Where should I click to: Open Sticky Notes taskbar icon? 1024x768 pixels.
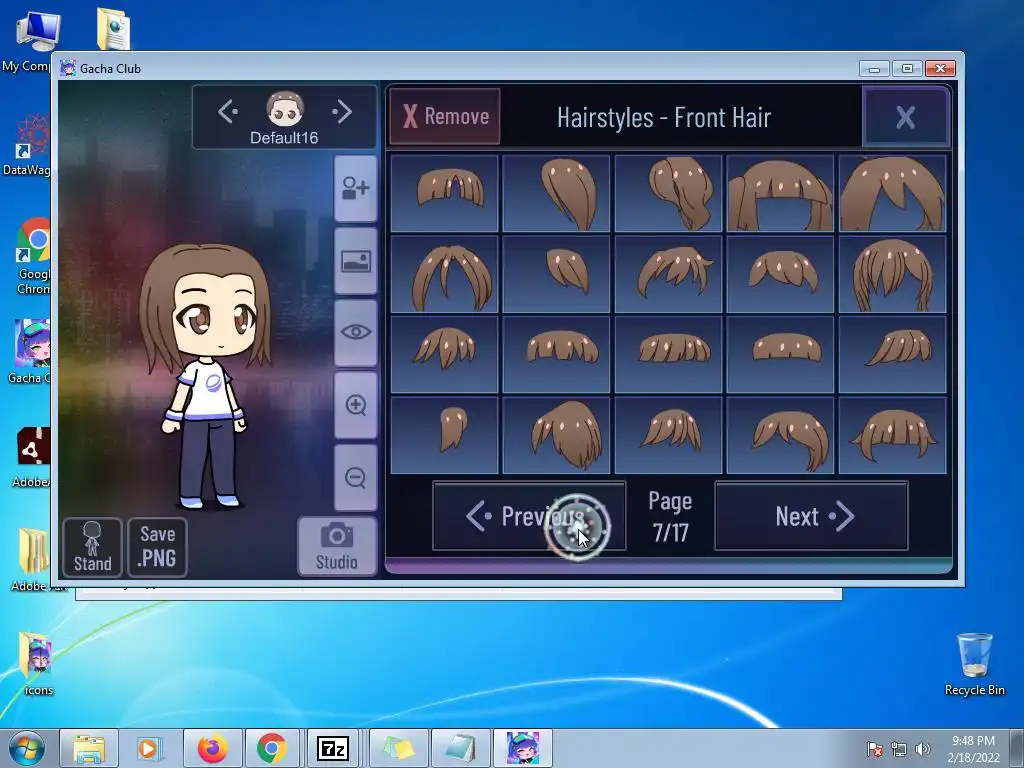[399, 748]
